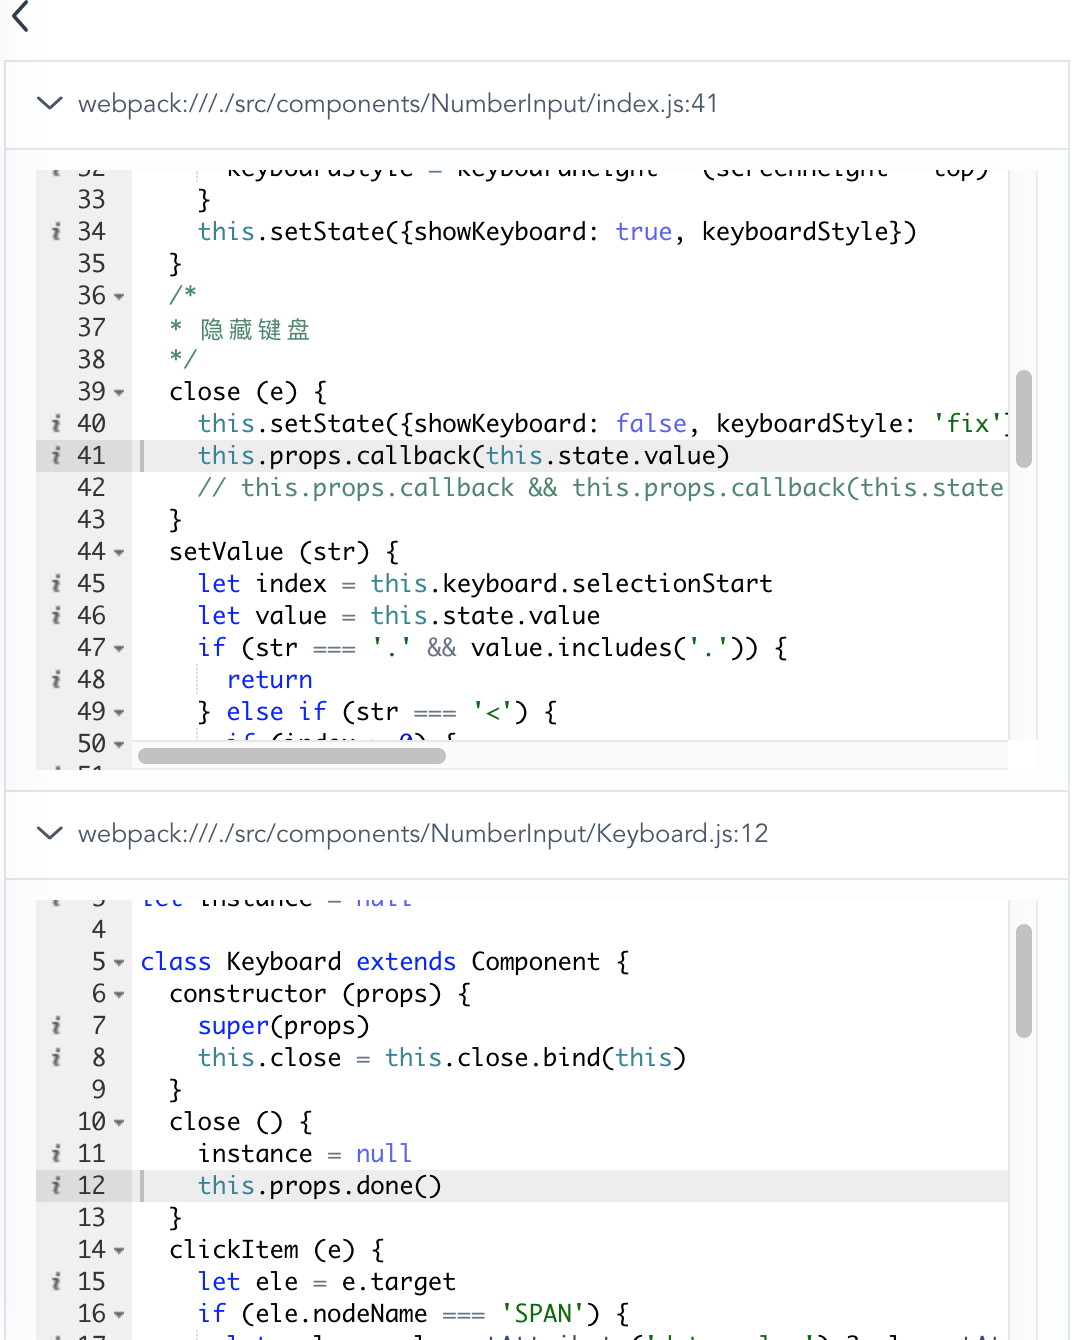This screenshot has height=1340, width=1076.
Task: Open the webpack NumberInput/index.js:41 file link
Action: coord(399,103)
